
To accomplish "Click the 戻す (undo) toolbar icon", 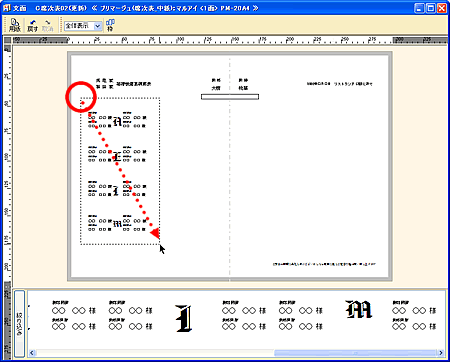I will coord(32,25).
